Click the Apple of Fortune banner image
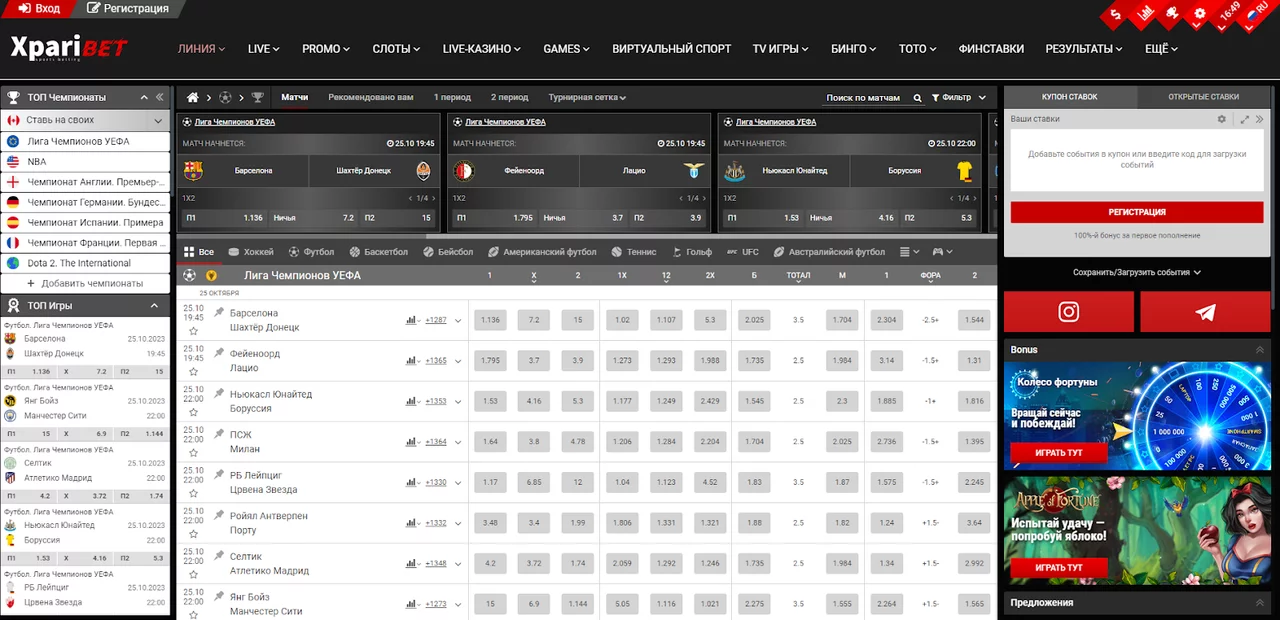Viewport: 1280px width, 620px height. point(1137,531)
